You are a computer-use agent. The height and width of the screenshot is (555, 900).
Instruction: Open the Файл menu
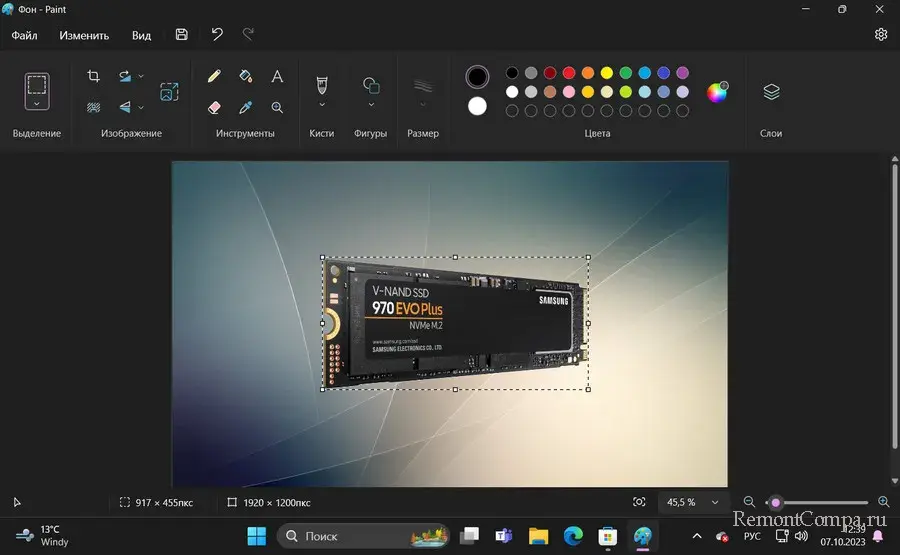25,35
